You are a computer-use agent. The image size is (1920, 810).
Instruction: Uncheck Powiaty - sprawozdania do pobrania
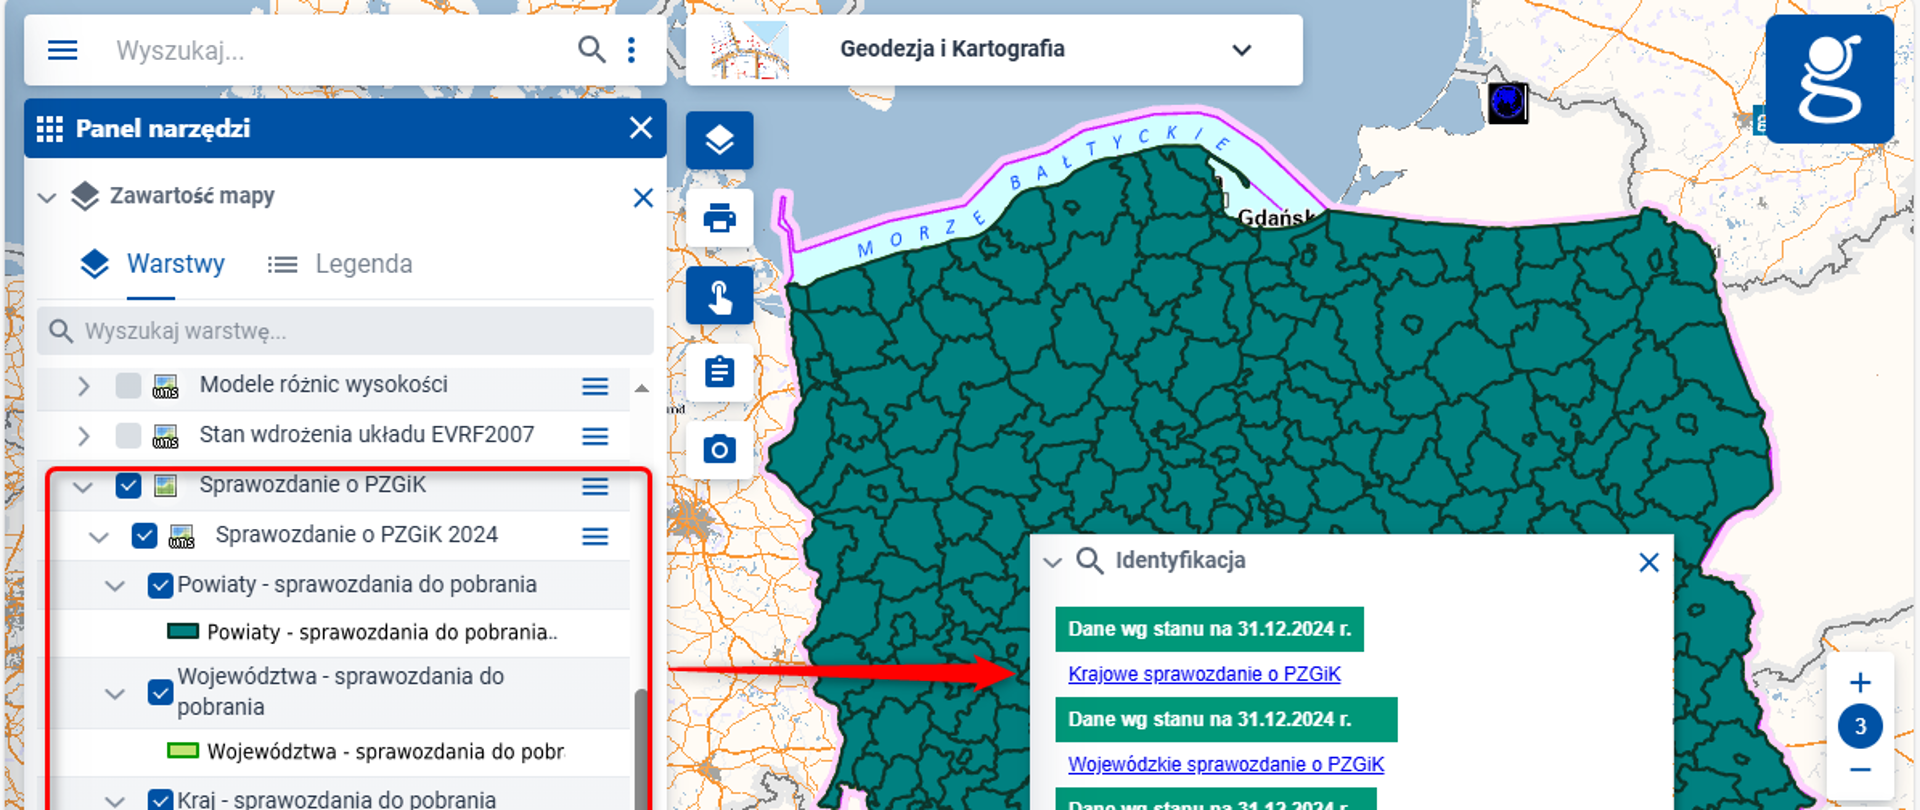(x=160, y=585)
